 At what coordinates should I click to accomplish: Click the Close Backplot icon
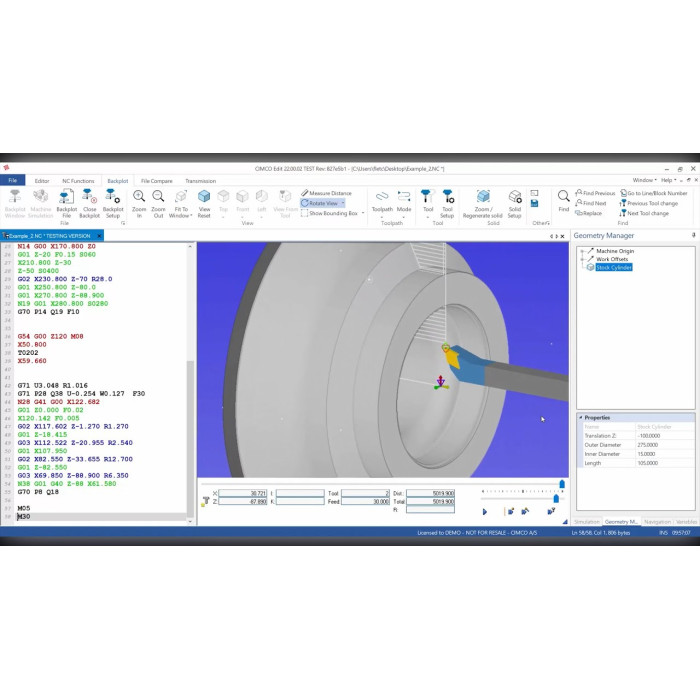[89, 202]
